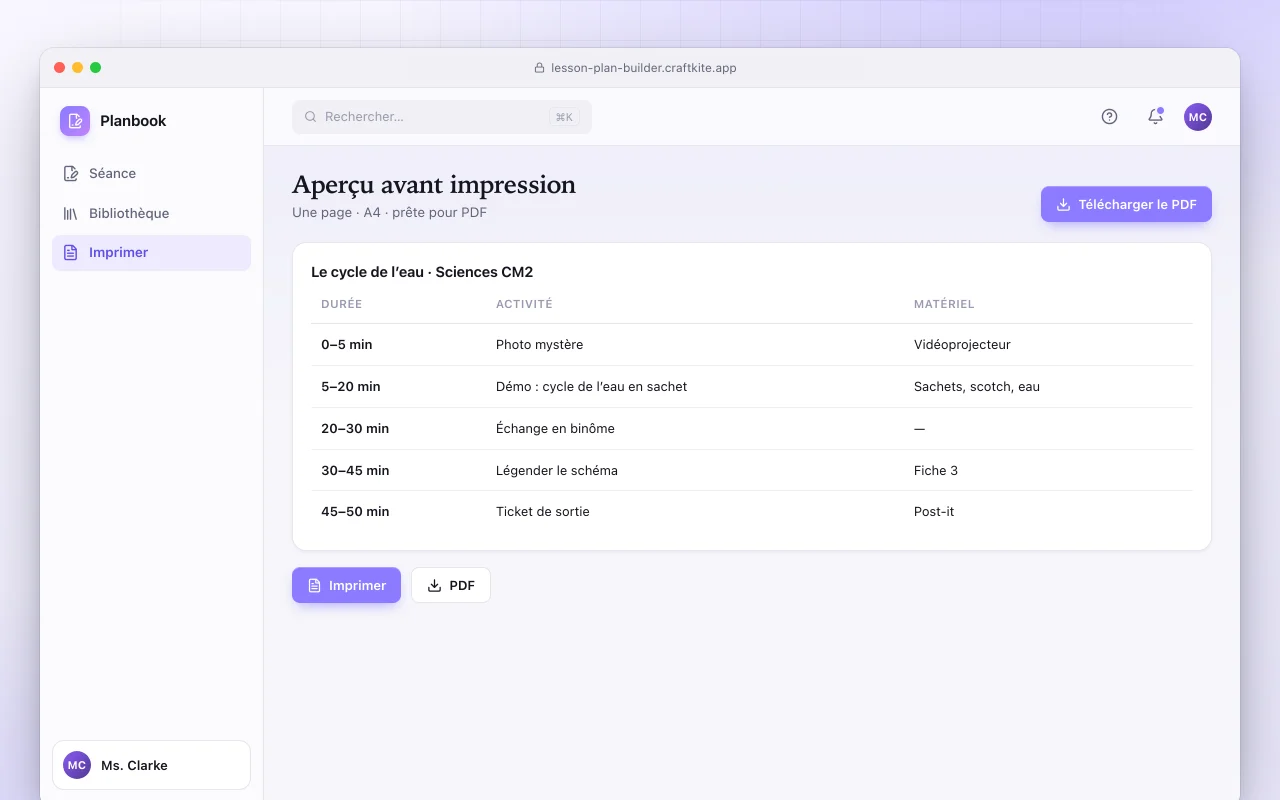The image size is (1280, 800).
Task: Click the lock icon in address bar
Action: click(541, 68)
